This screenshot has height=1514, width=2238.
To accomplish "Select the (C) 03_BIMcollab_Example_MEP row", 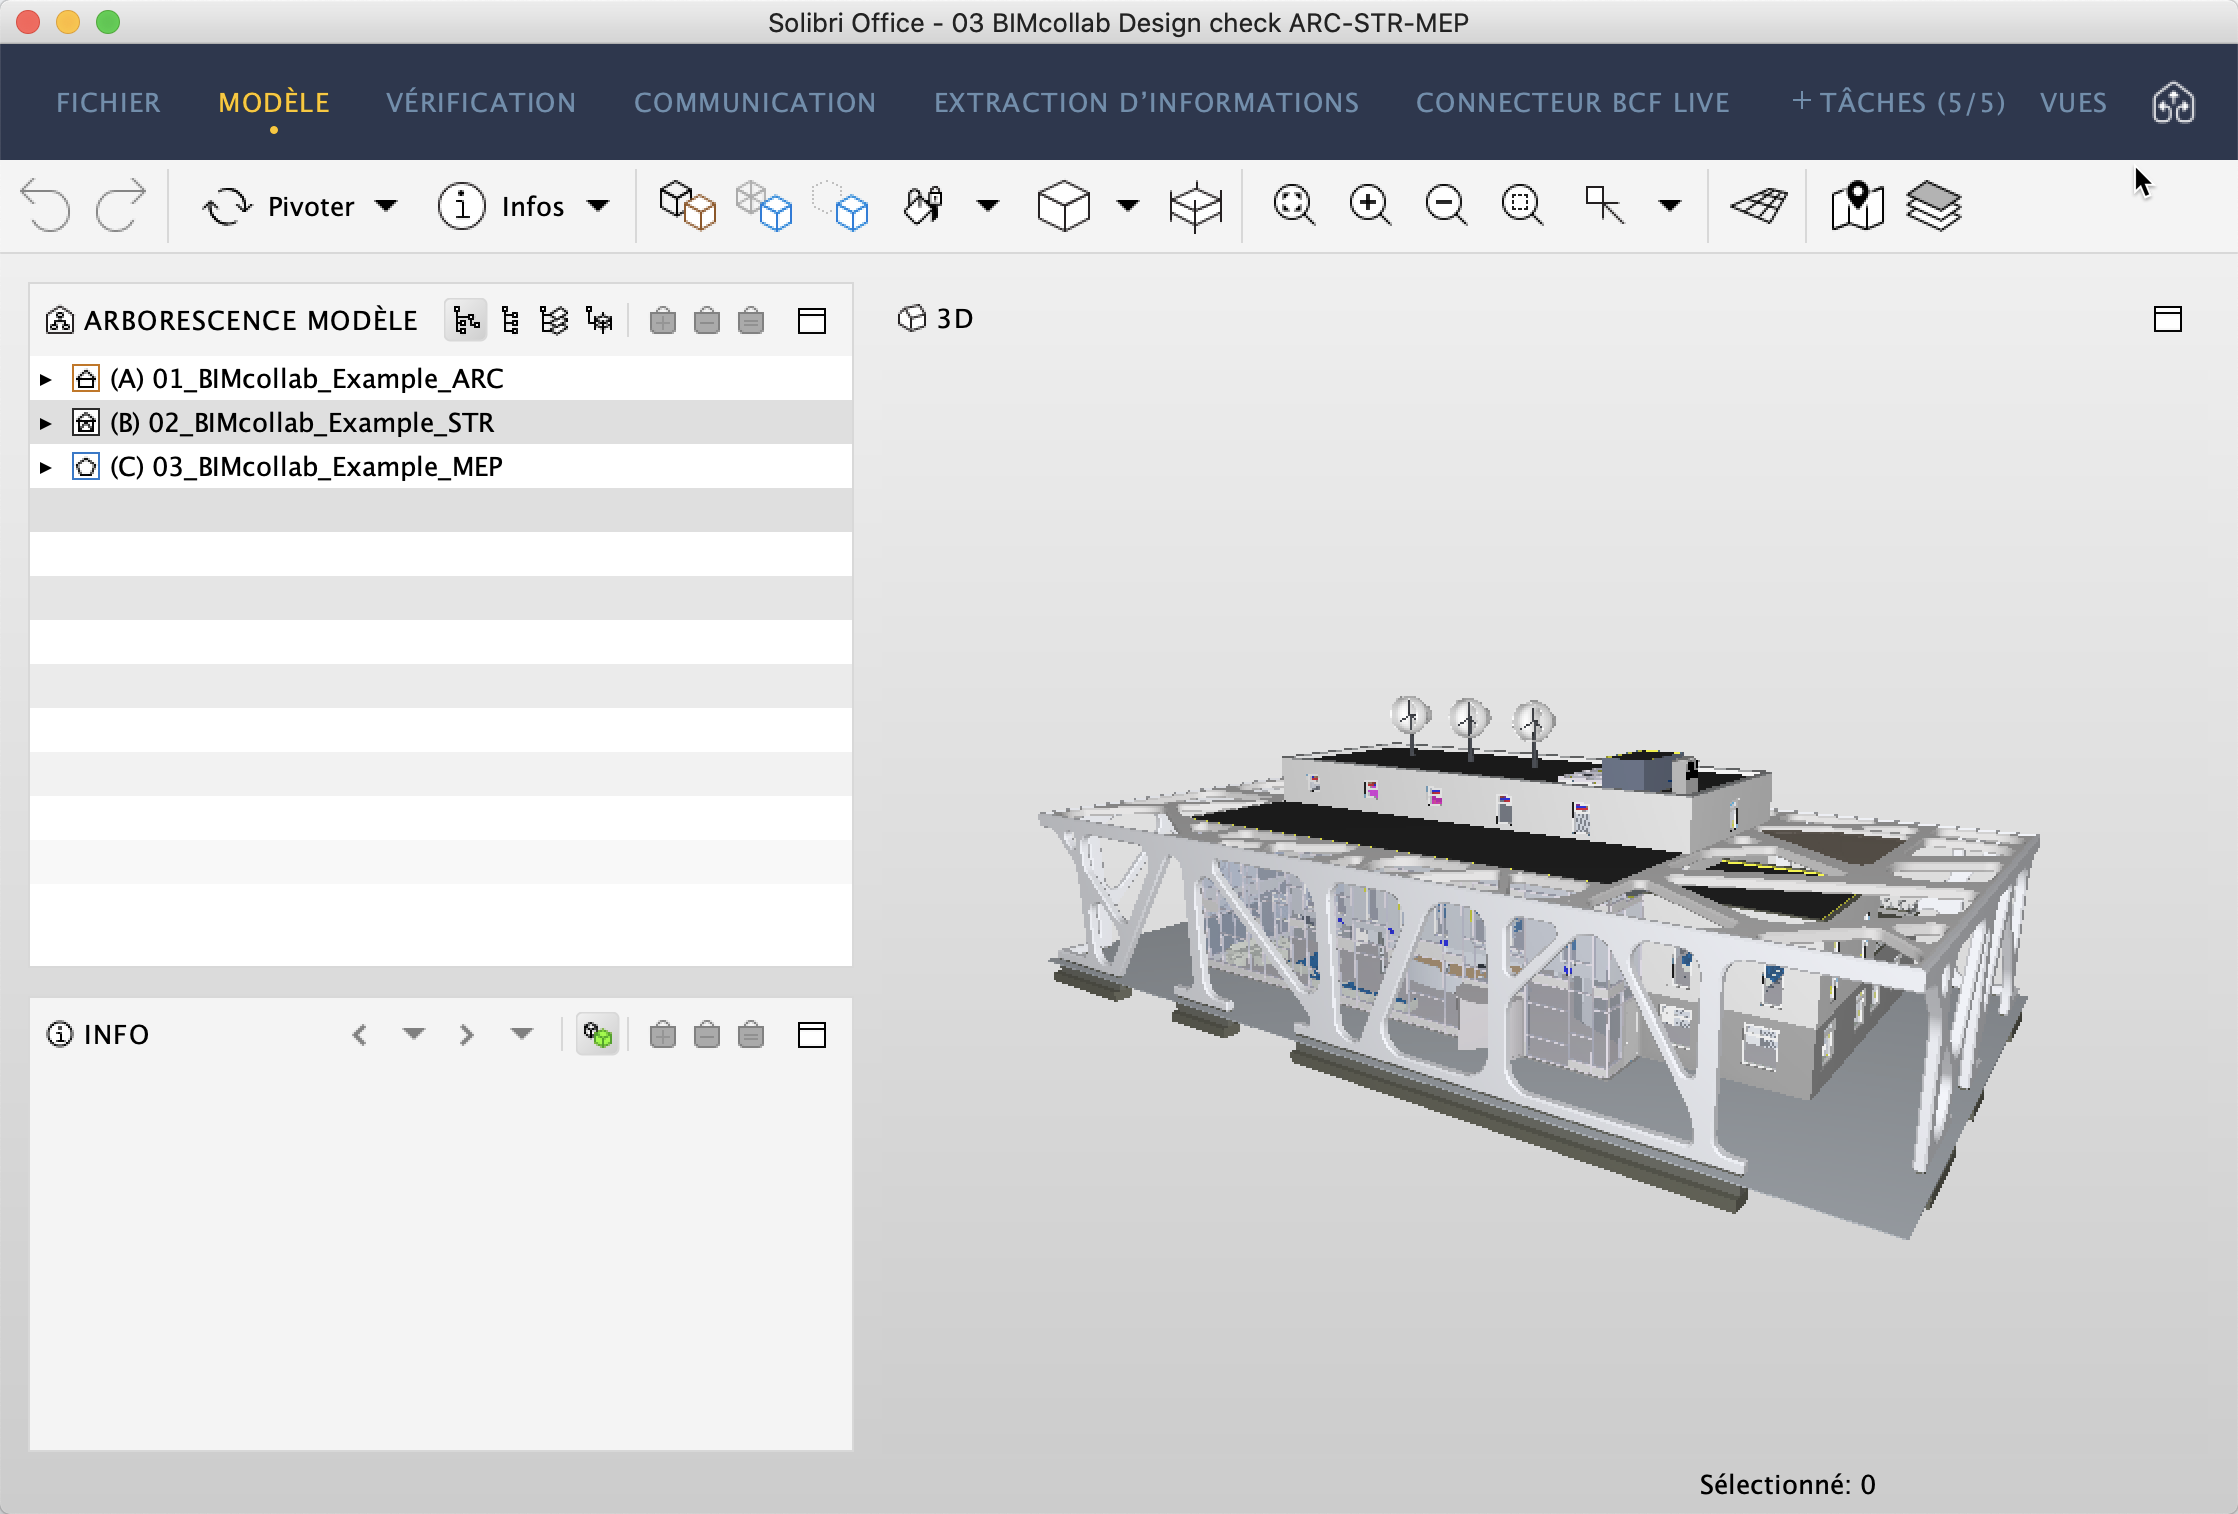I will [x=441, y=467].
